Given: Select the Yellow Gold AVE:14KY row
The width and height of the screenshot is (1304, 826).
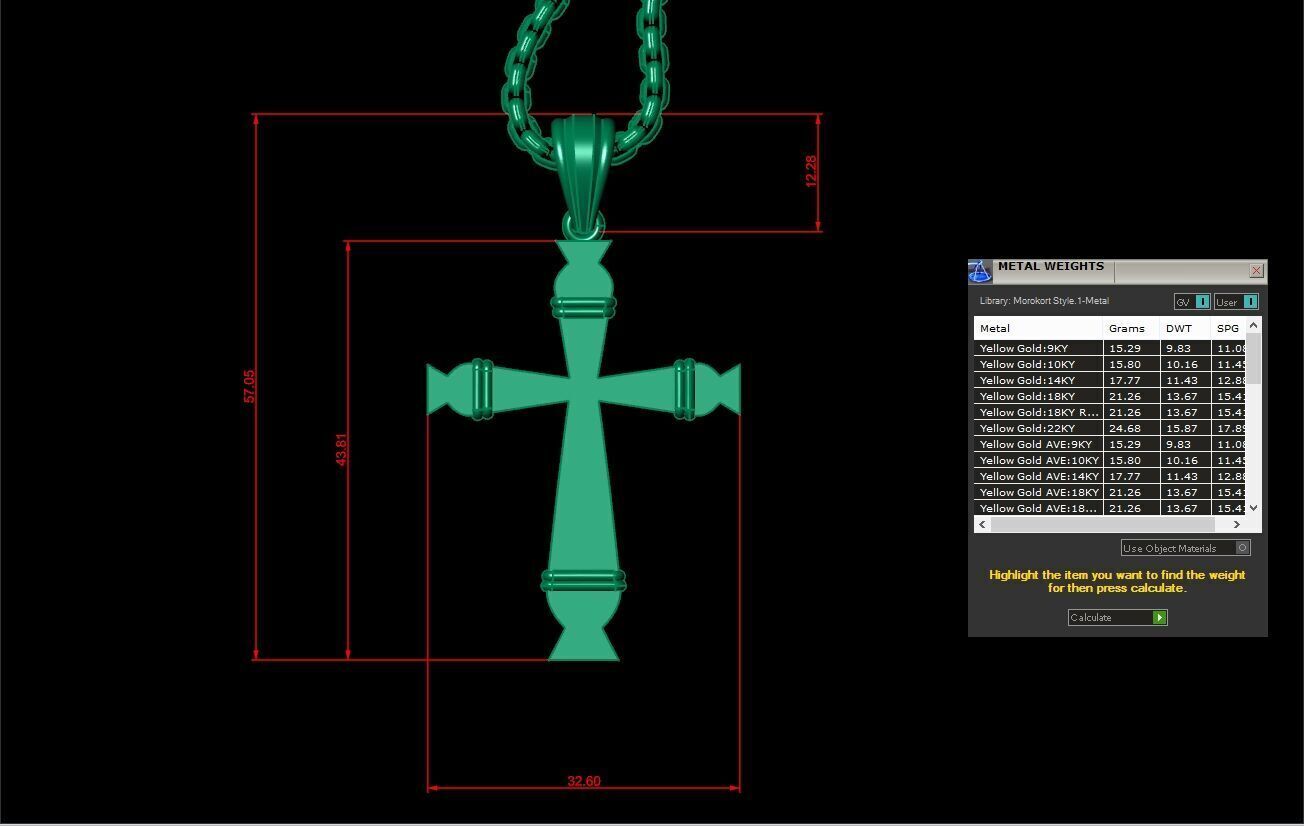Looking at the screenshot, I should pyautogui.click(x=1110, y=476).
